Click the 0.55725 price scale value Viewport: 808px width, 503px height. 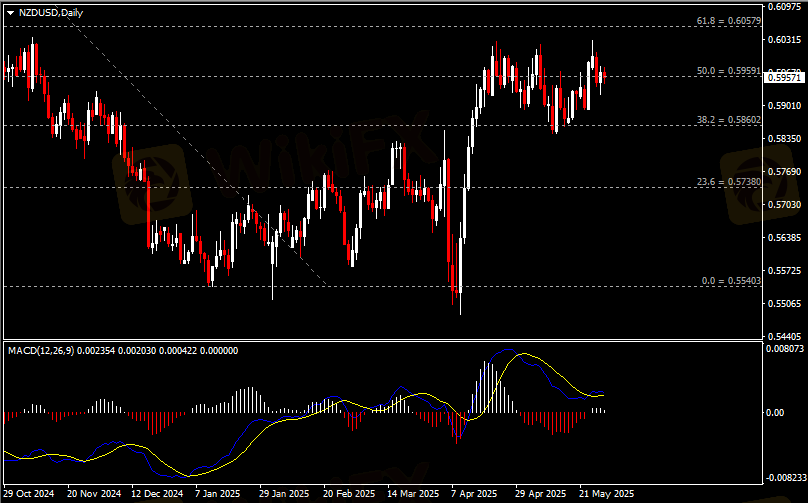click(x=784, y=271)
